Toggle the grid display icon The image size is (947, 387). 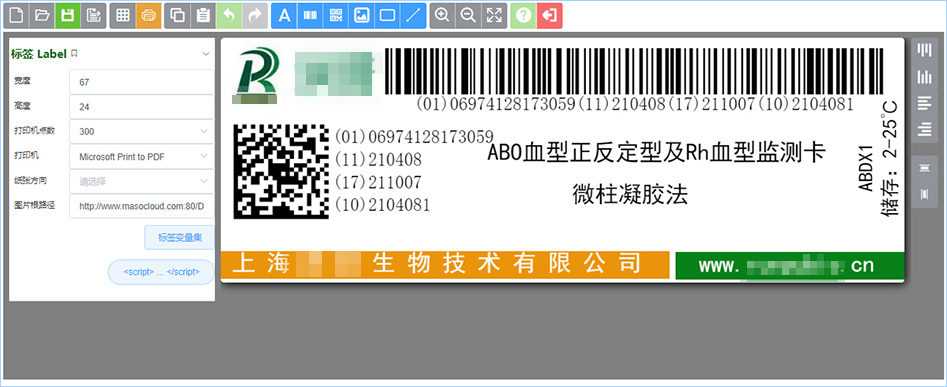point(123,16)
